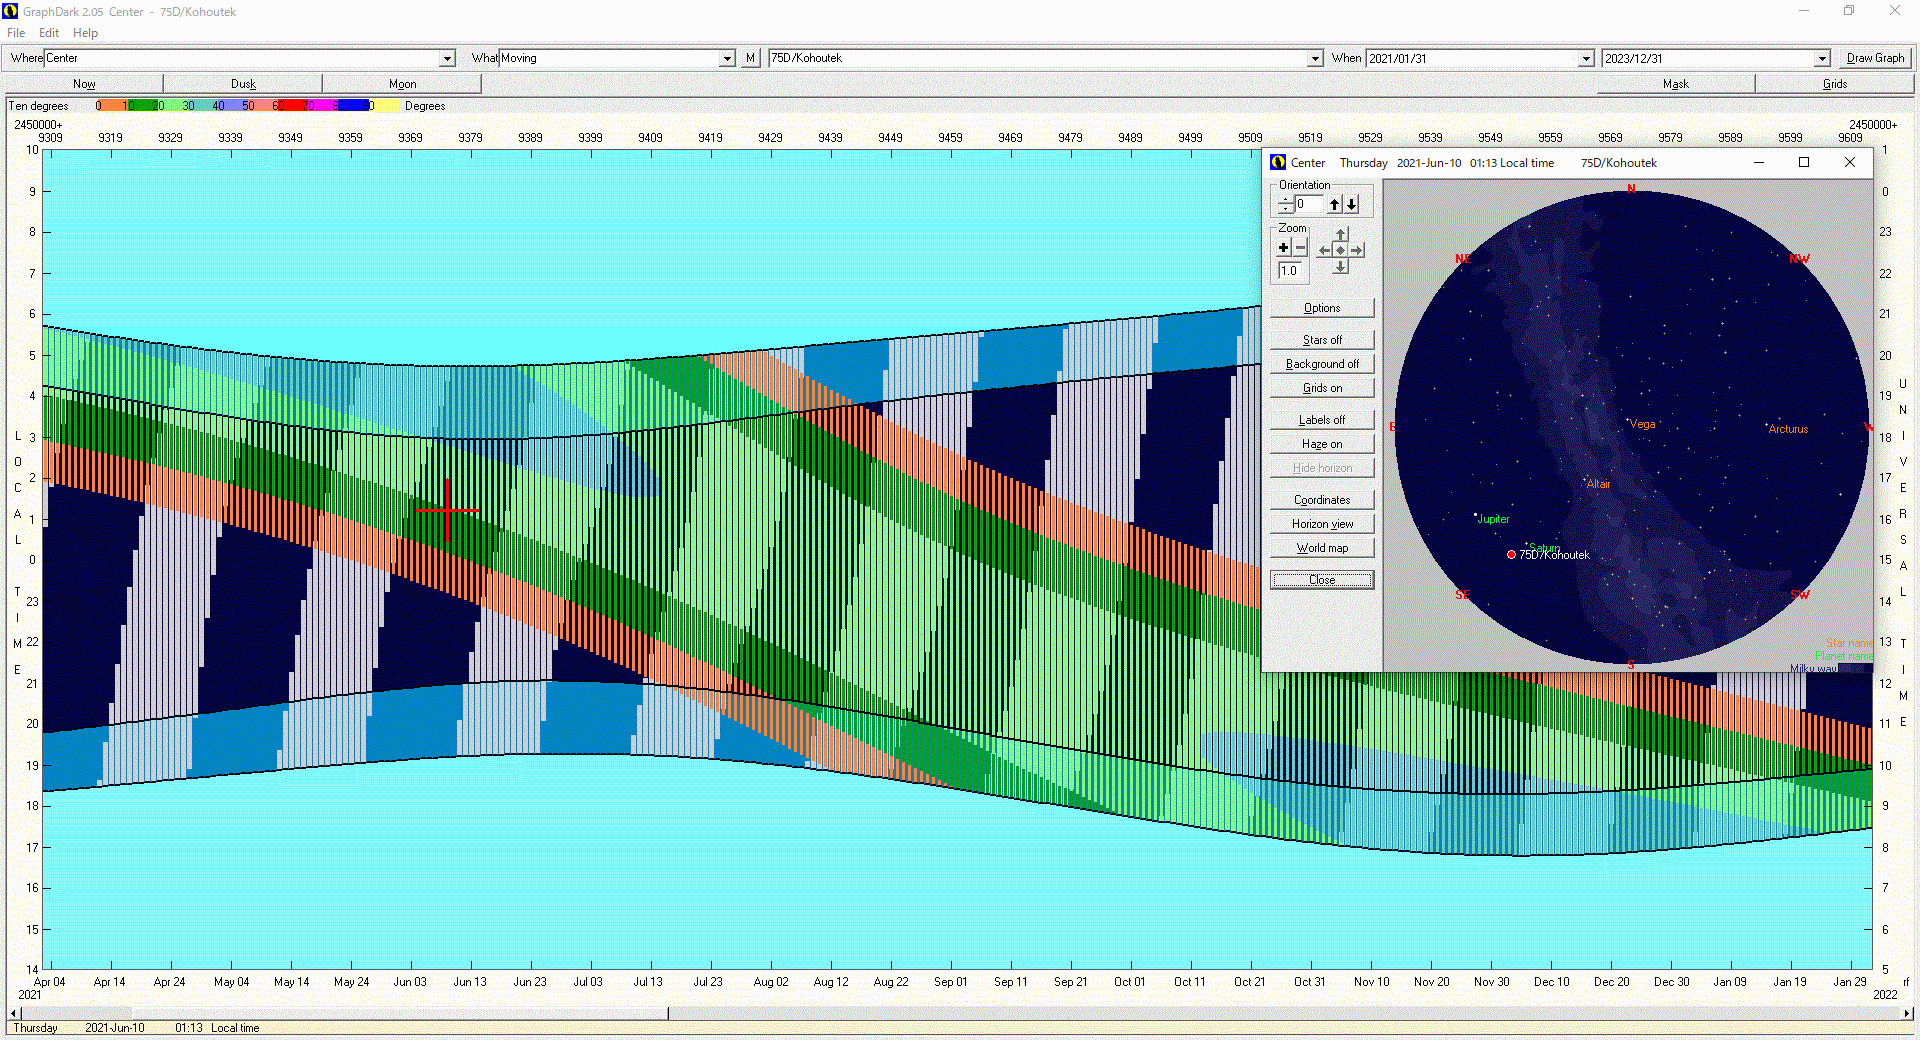Viewport: 1920px width, 1040px height.
Task: Rotate sky orientation with the down arrow
Action: 1351,204
